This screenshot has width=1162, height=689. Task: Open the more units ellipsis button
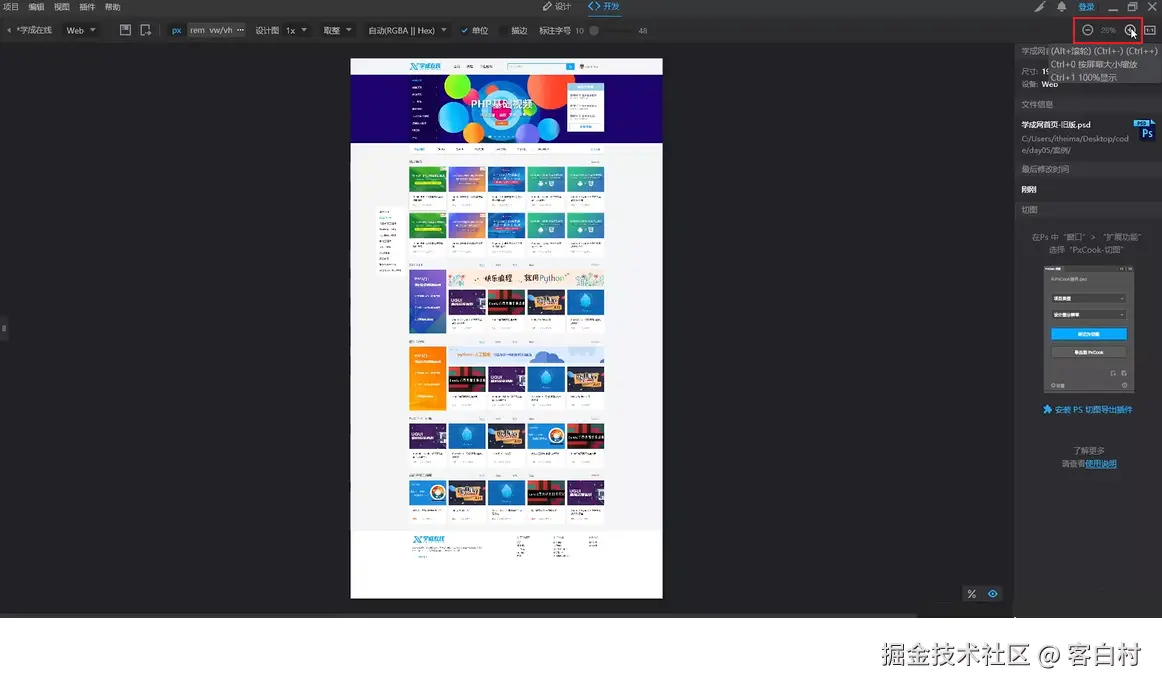click(240, 30)
